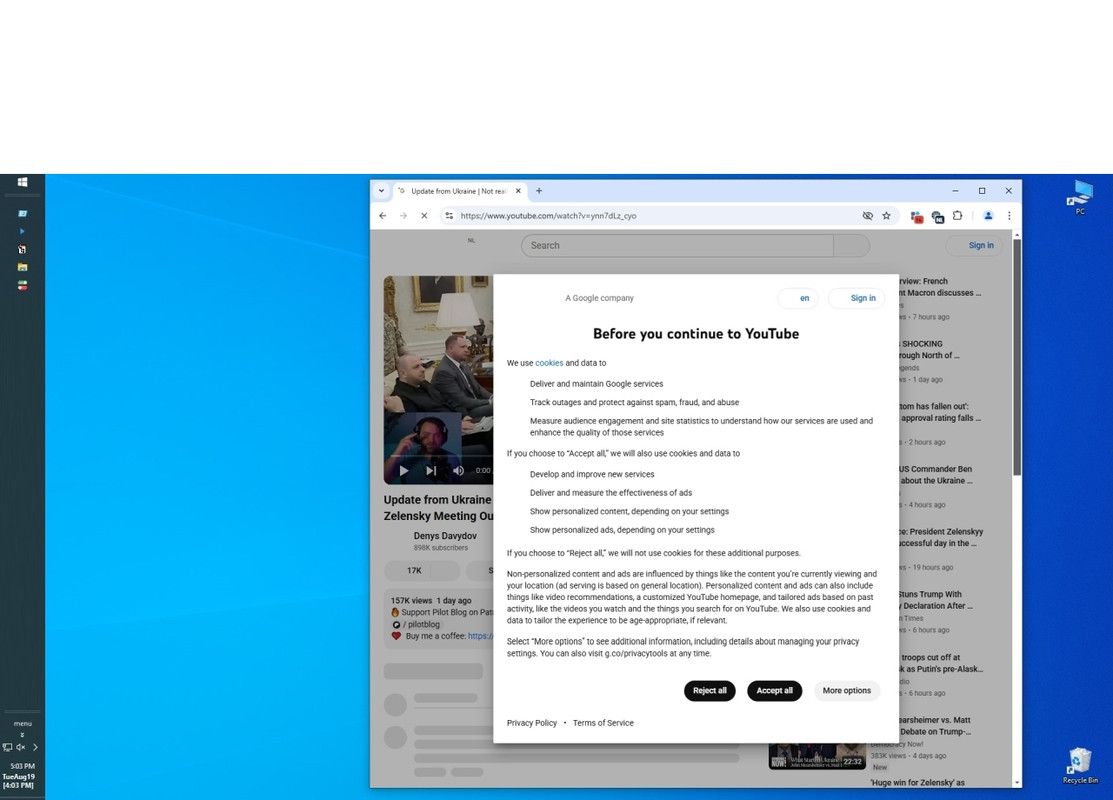Select the 'Update from Ukraine' browser tab
1113x800 pixels.
coord(459,191)
